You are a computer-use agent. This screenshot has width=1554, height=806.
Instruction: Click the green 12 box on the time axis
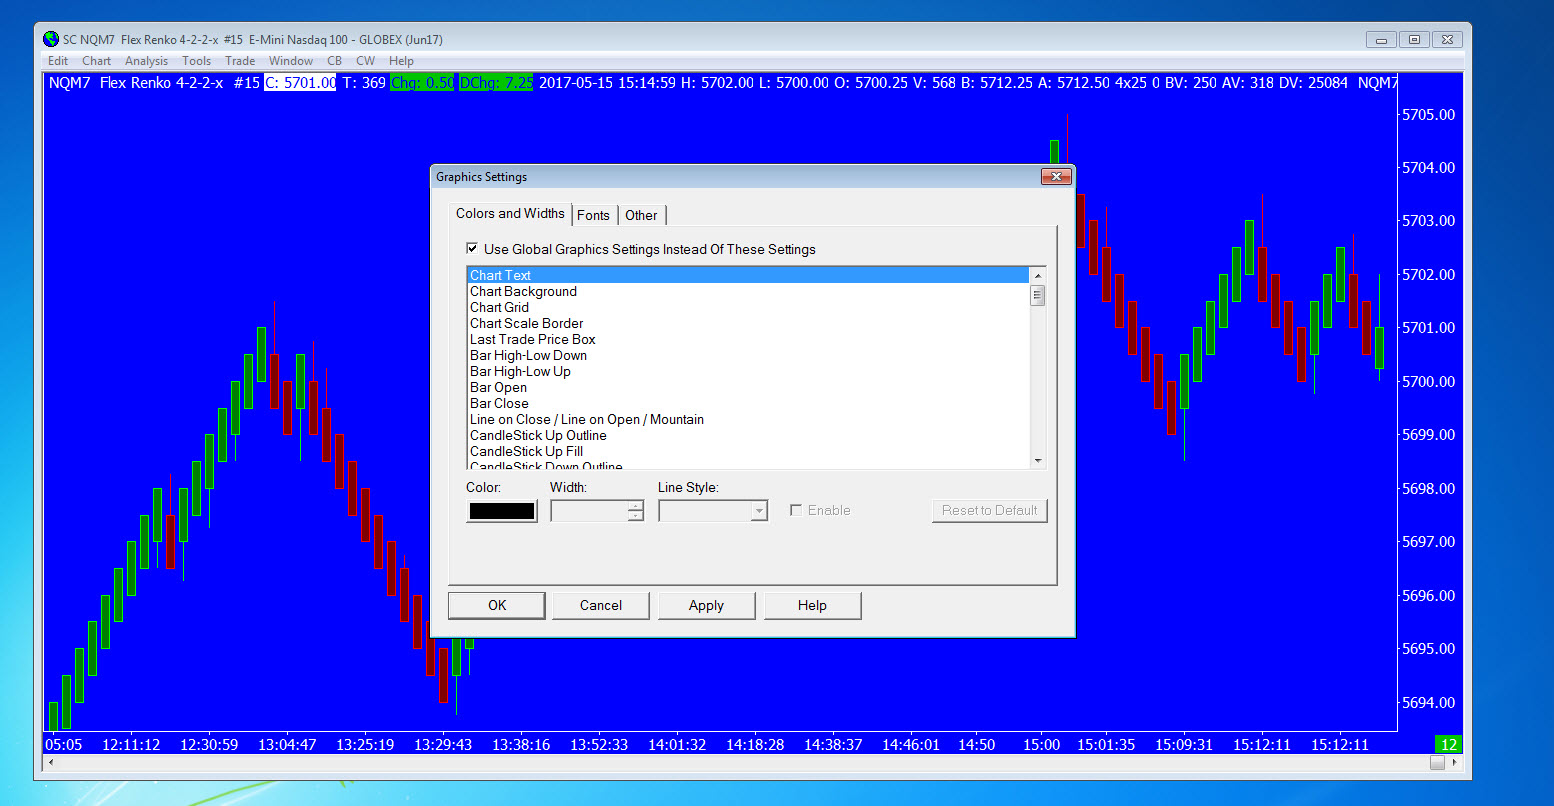(x=1448, y=744)
